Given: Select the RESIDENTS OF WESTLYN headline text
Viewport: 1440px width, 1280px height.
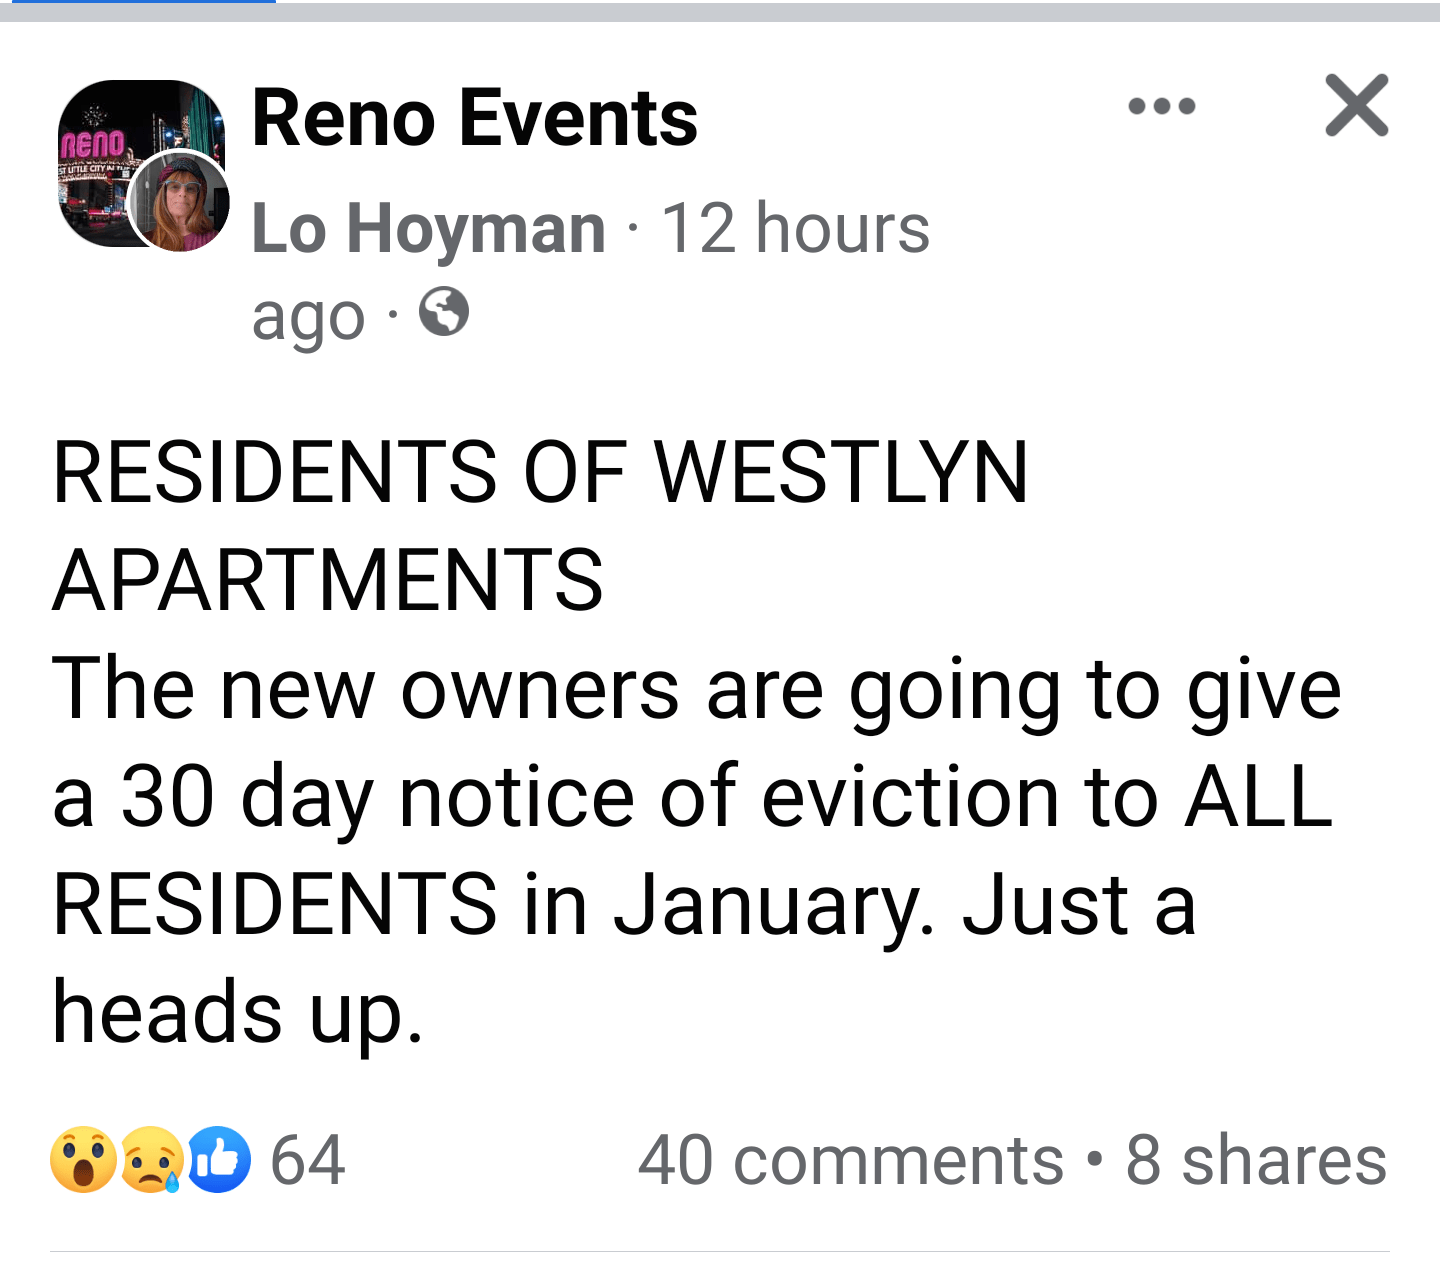Looking at the screenshot, I should [540, 470].
